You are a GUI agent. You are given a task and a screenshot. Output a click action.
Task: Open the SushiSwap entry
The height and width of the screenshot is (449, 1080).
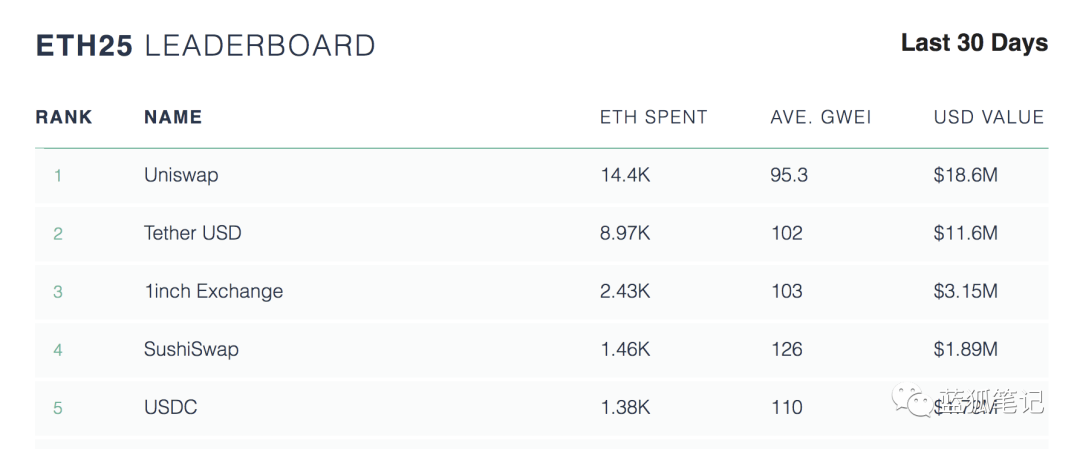[191, 349]
